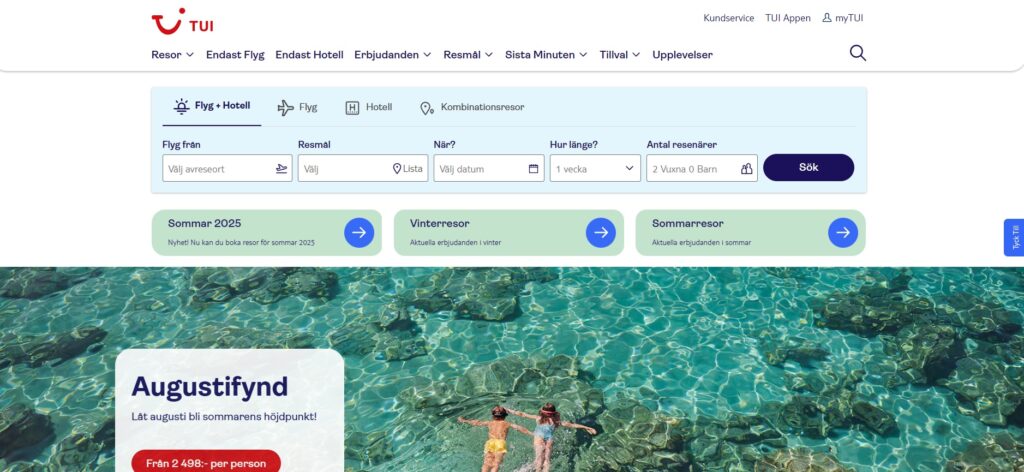Expand the Sista Minuten menu
The image size is (1024, 472).
(x=546, y=55)
